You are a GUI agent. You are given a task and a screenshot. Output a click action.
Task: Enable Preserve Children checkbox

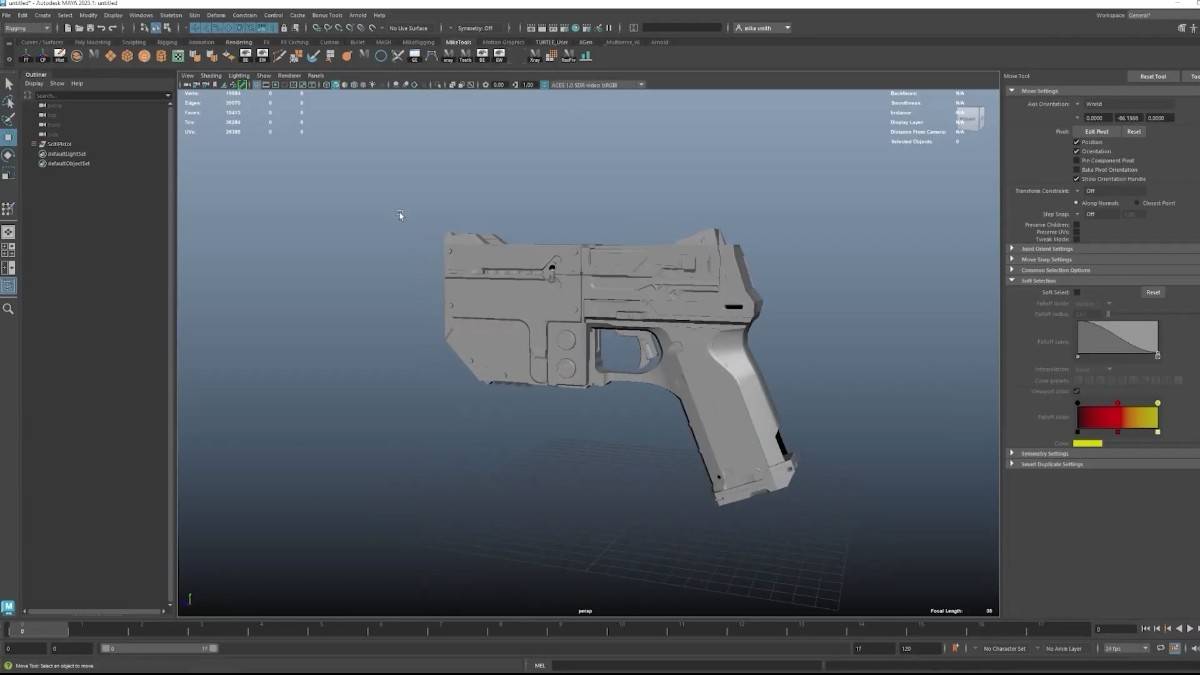point(1076,225)
